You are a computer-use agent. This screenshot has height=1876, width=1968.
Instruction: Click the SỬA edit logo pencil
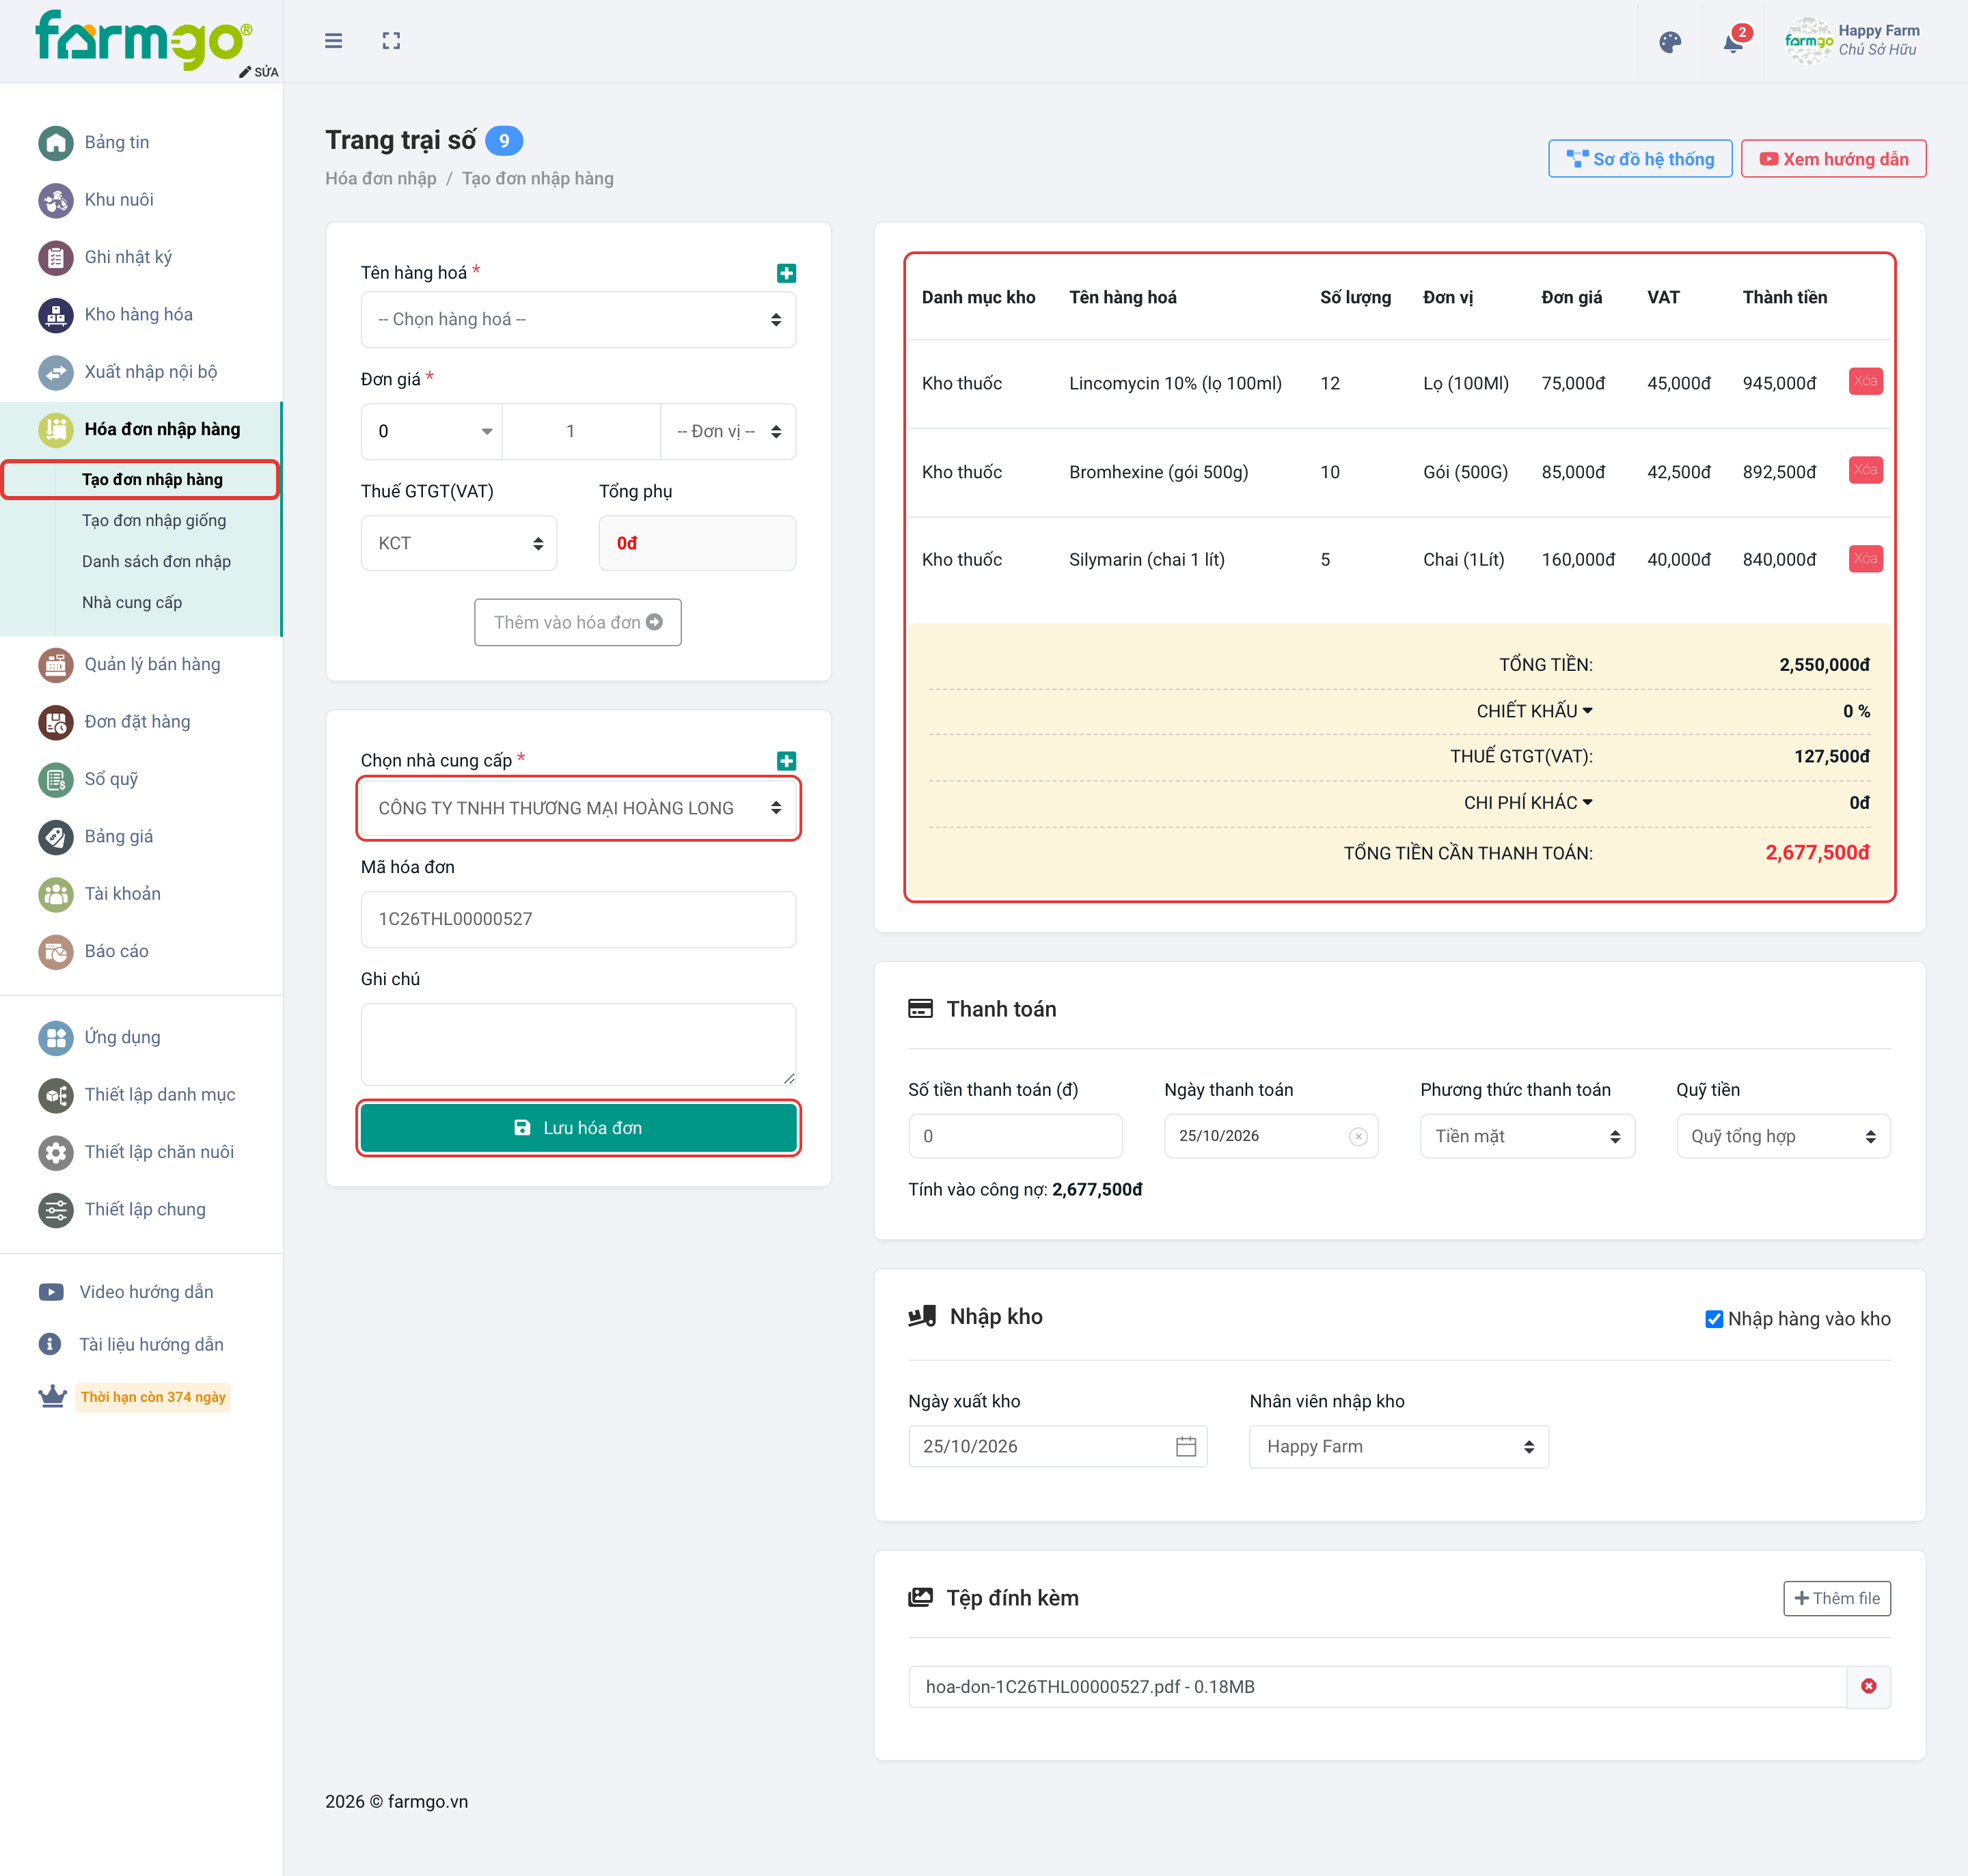click(x=259, y=72)
